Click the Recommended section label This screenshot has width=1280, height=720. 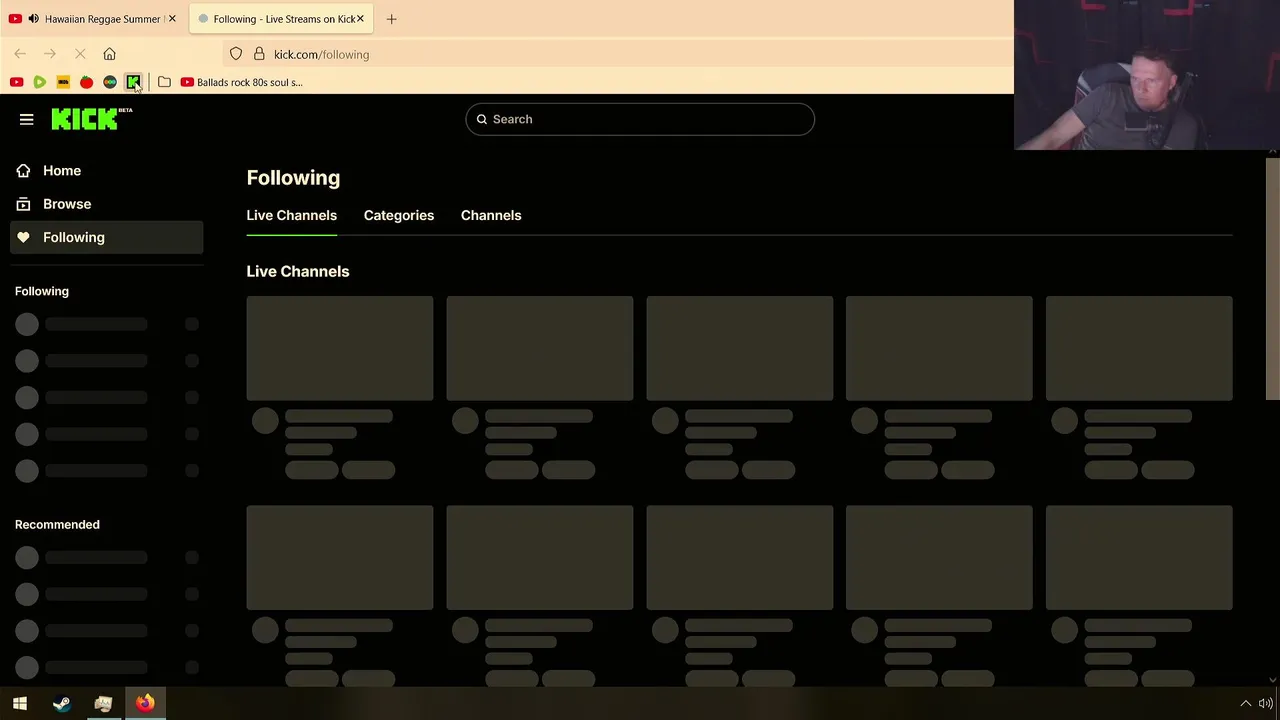coord(57,524)
